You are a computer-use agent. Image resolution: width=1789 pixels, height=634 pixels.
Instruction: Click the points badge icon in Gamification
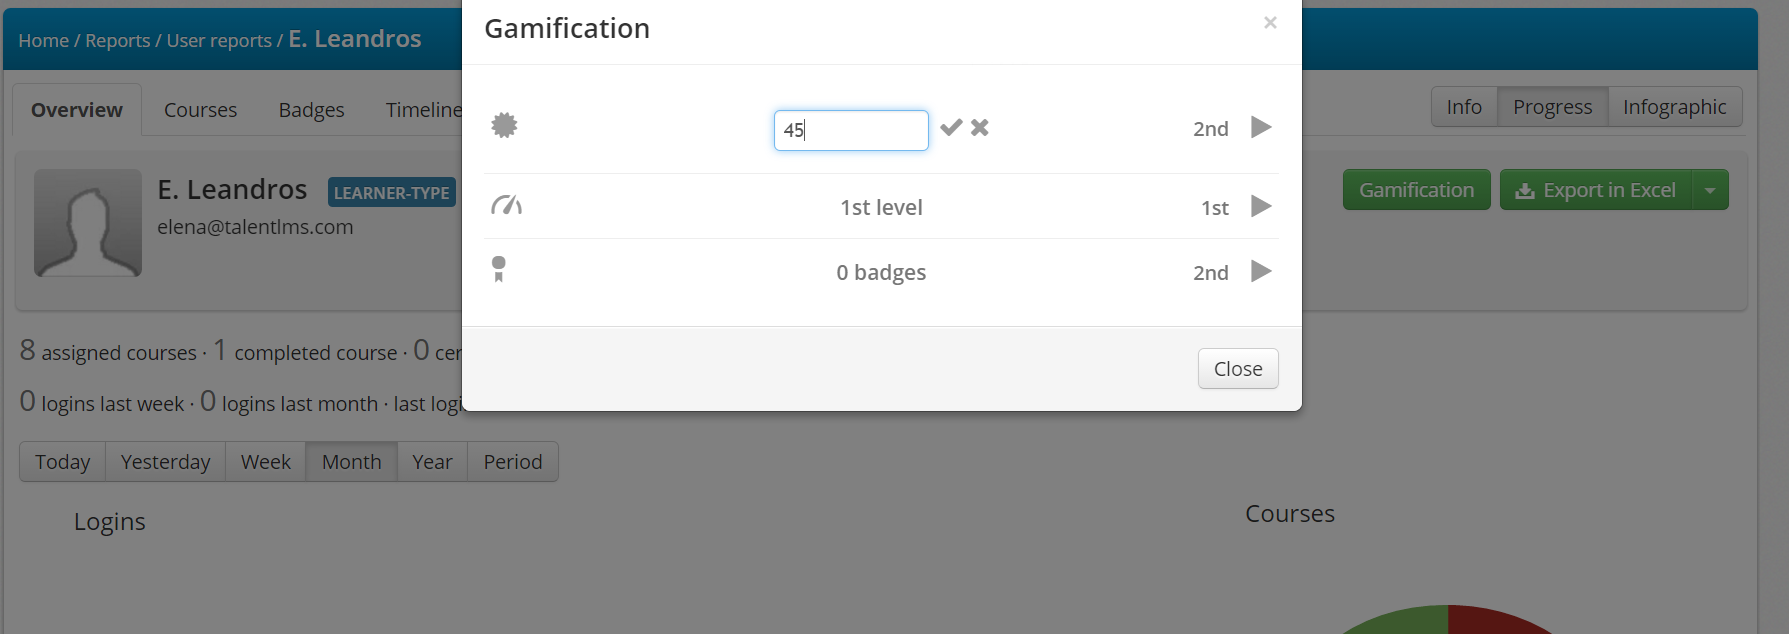coord(505,125)
